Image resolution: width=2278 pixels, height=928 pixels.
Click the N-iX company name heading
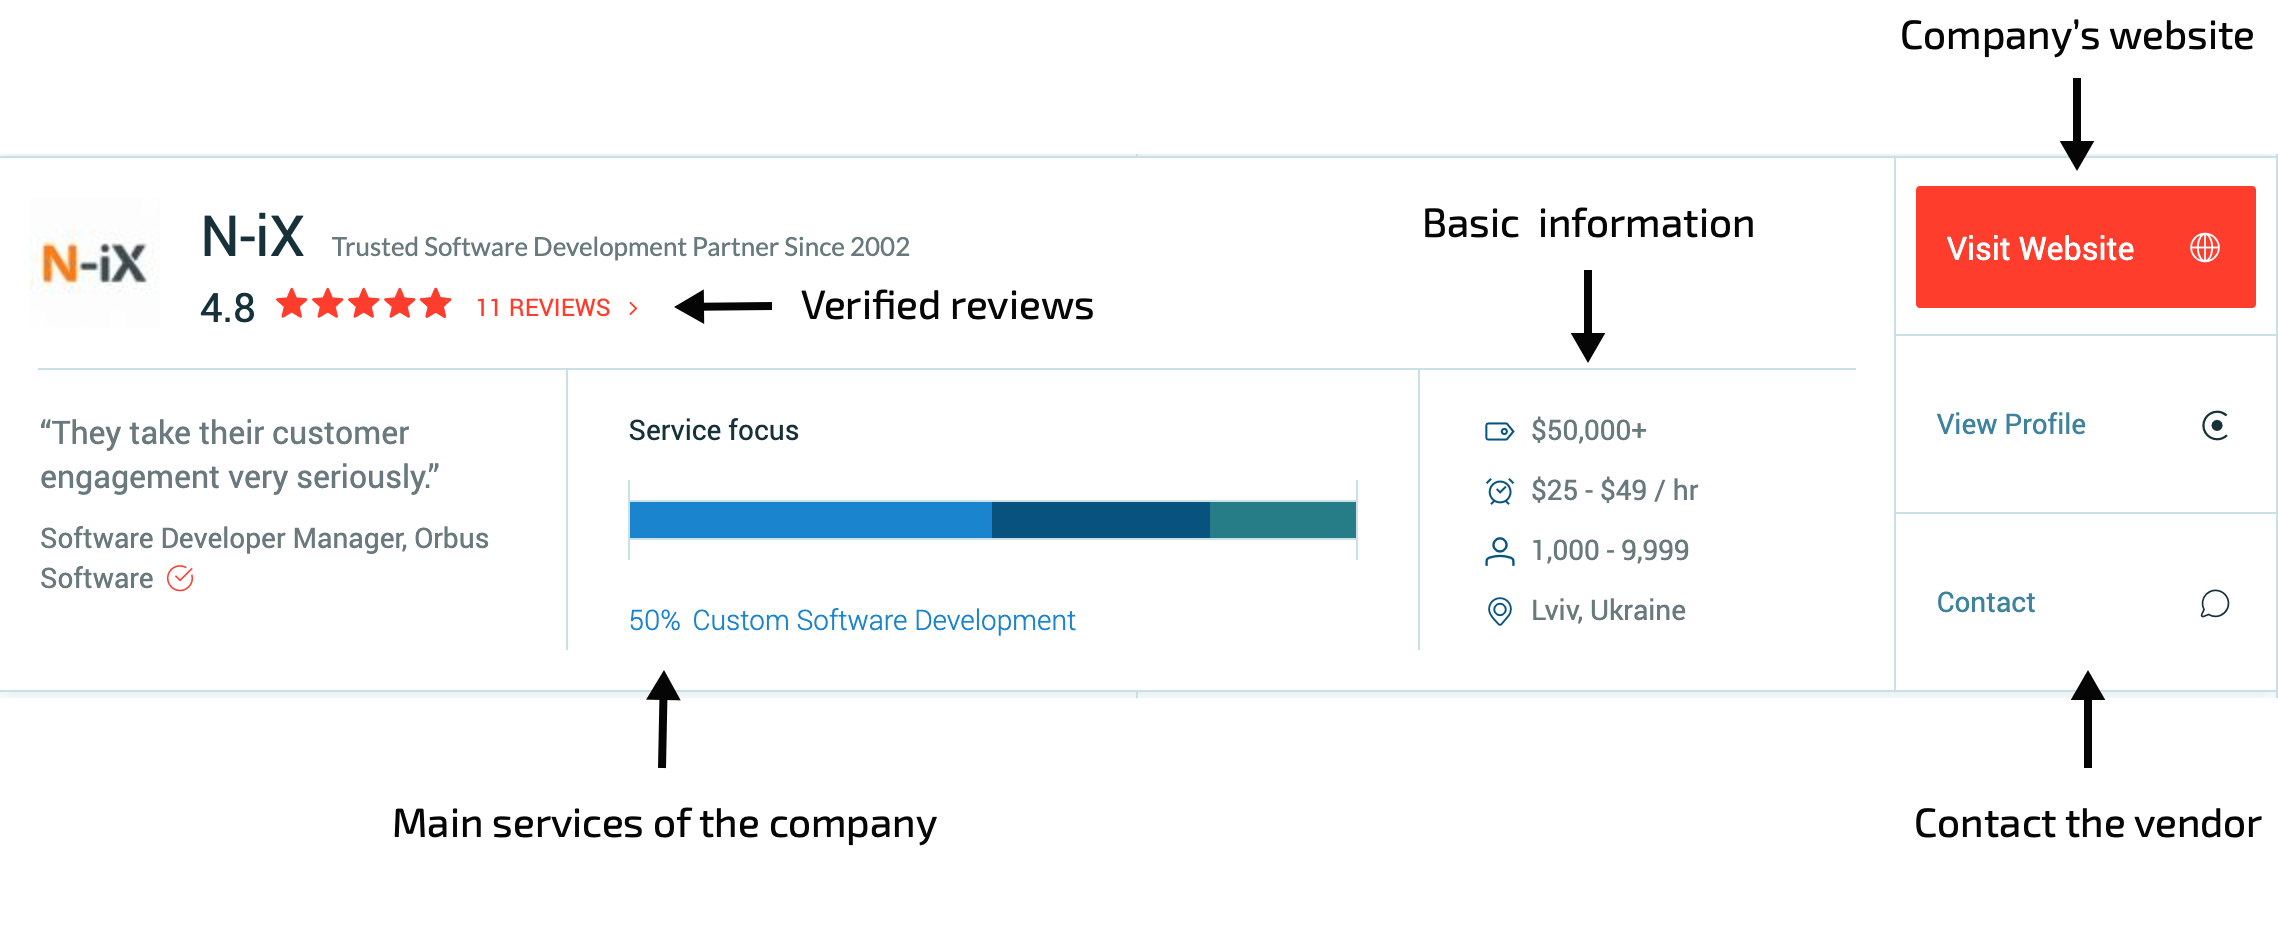pos(252,238)
